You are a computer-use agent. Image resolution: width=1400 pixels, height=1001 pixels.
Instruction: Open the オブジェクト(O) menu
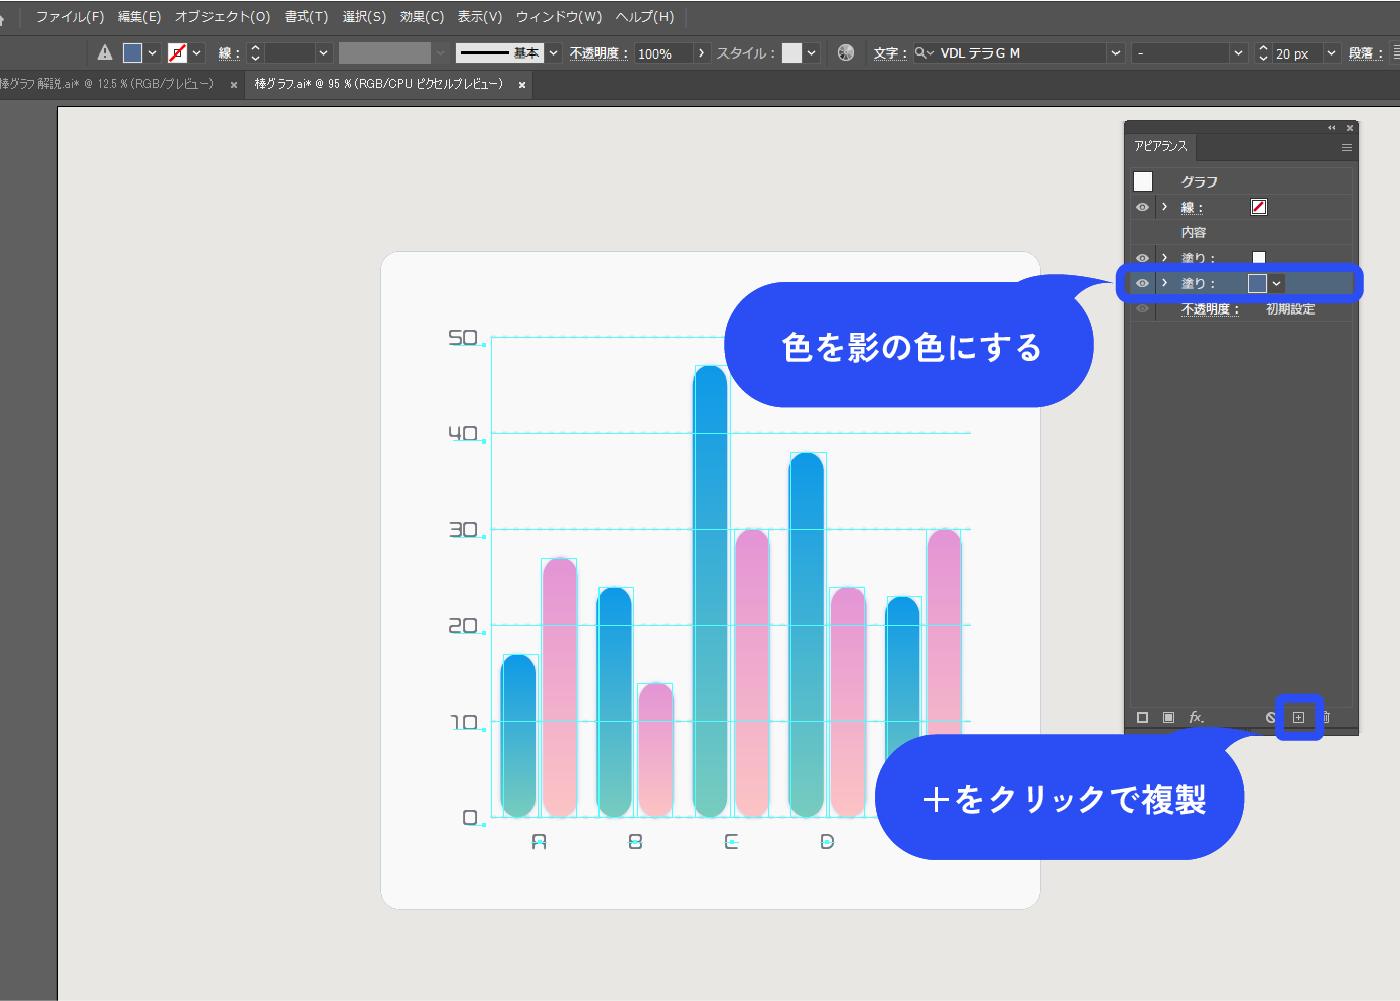click(x=222, y=17)
